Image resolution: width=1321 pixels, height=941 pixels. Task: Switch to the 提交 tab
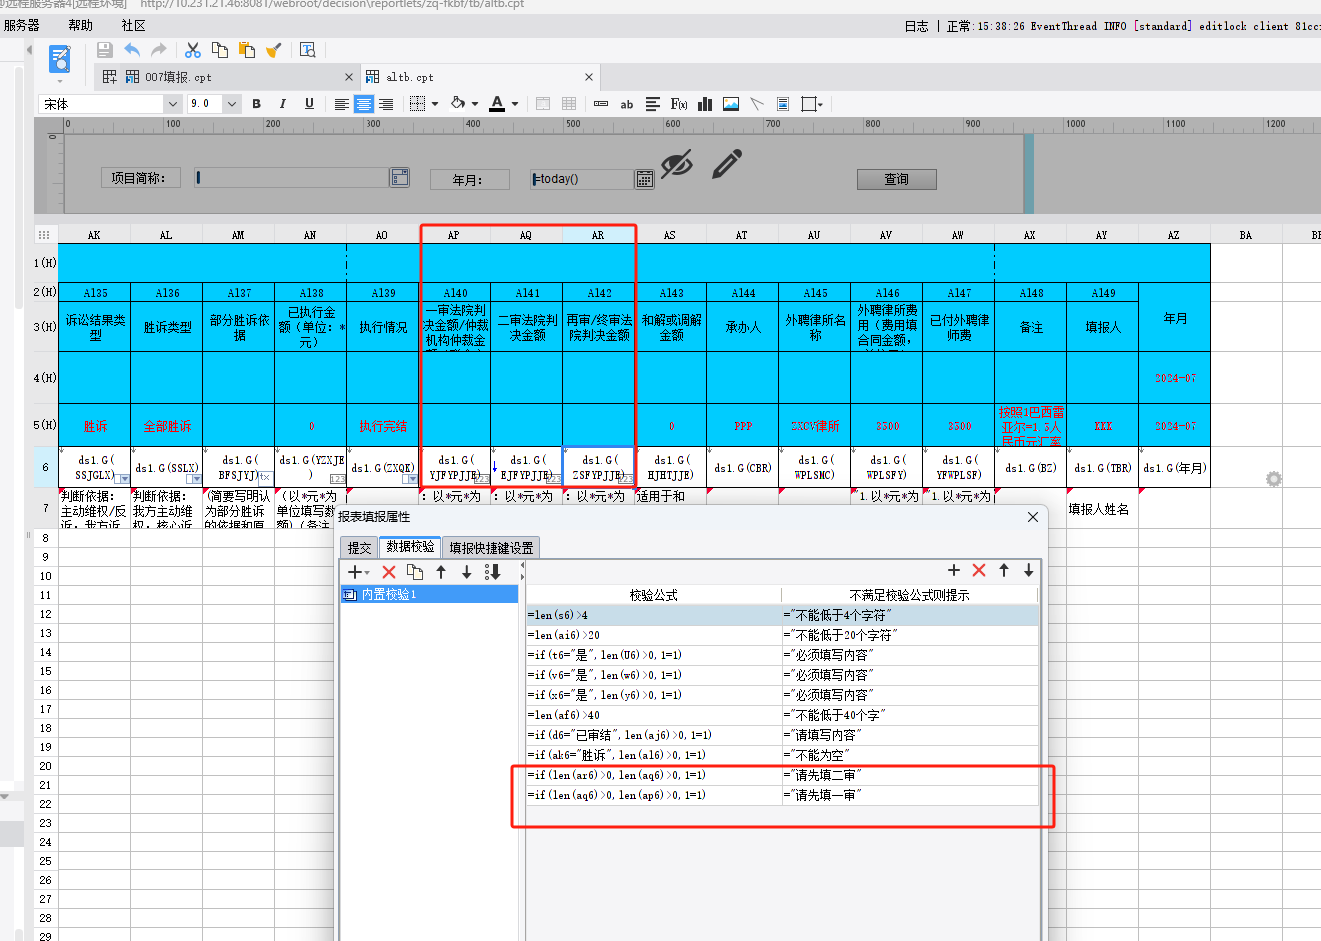[x=359, y=547]
